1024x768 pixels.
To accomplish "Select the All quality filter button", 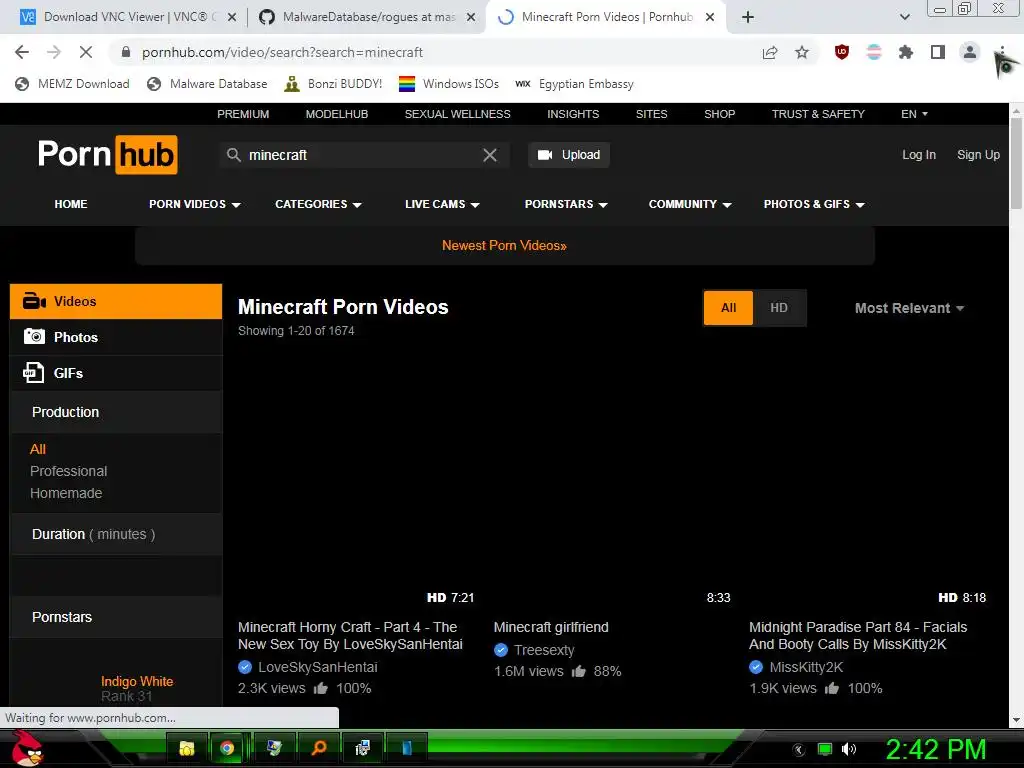I will [728, 308].
